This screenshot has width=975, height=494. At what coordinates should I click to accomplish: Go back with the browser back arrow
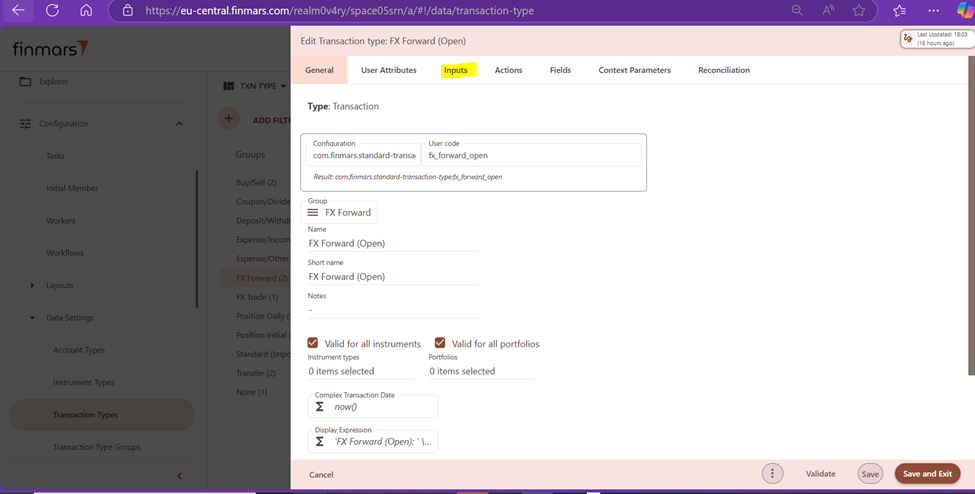(x=19, y=11)
